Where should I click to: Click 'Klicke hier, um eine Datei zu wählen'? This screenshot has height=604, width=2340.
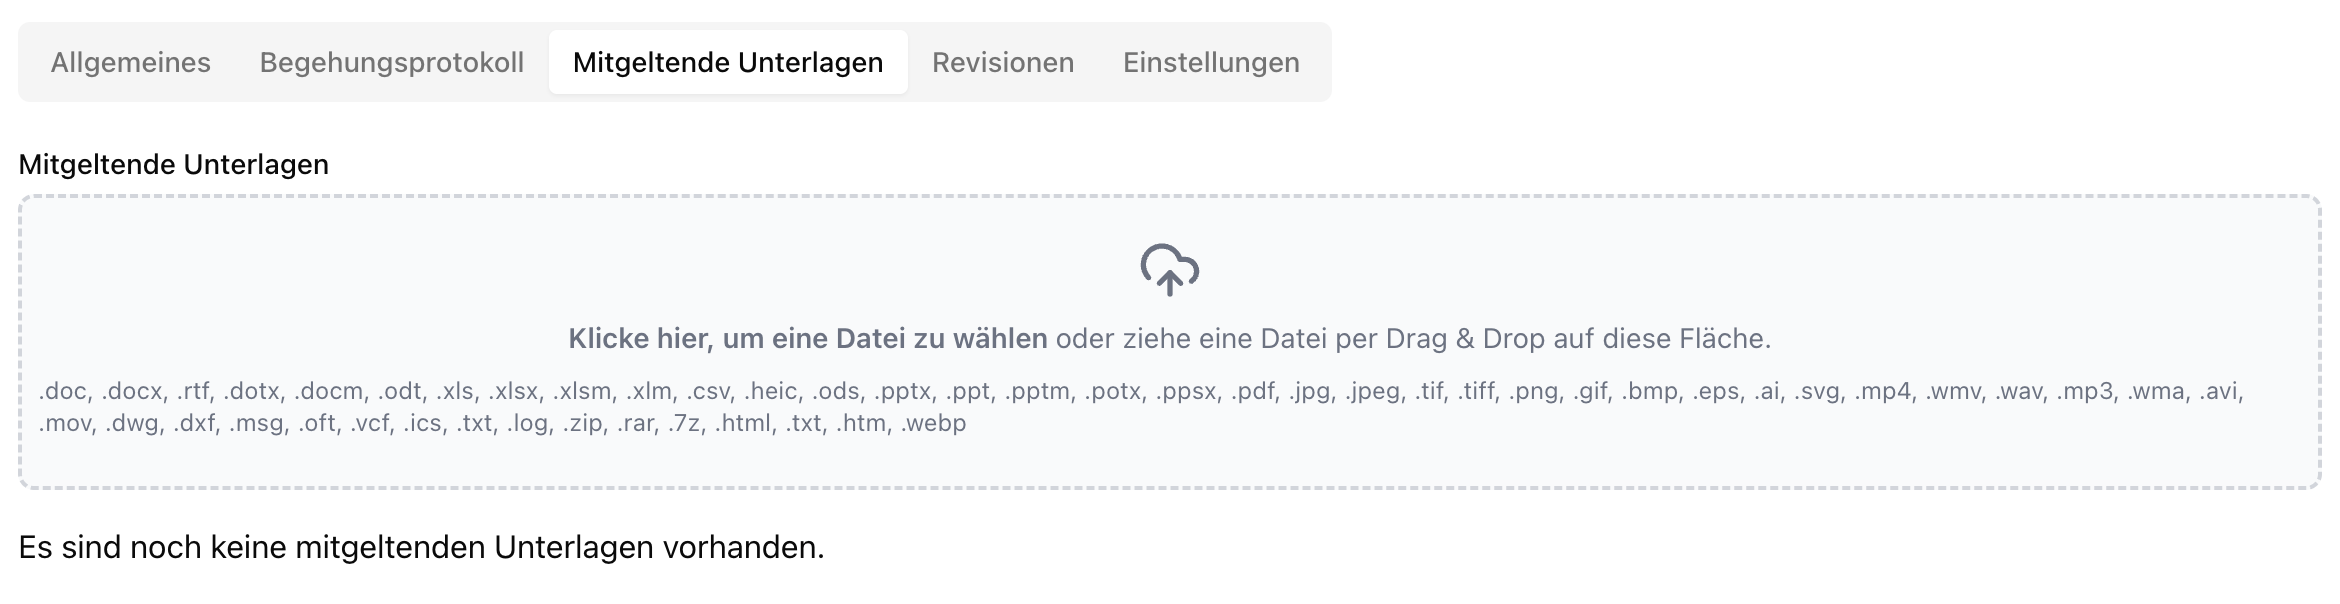806,339
